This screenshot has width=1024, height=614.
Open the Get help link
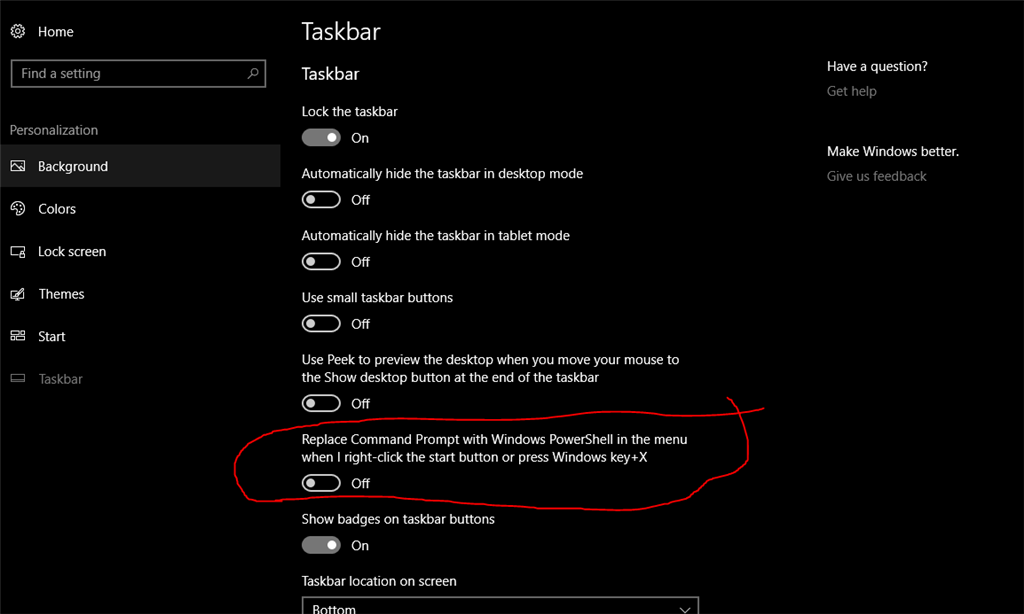[x=852, y=91]
